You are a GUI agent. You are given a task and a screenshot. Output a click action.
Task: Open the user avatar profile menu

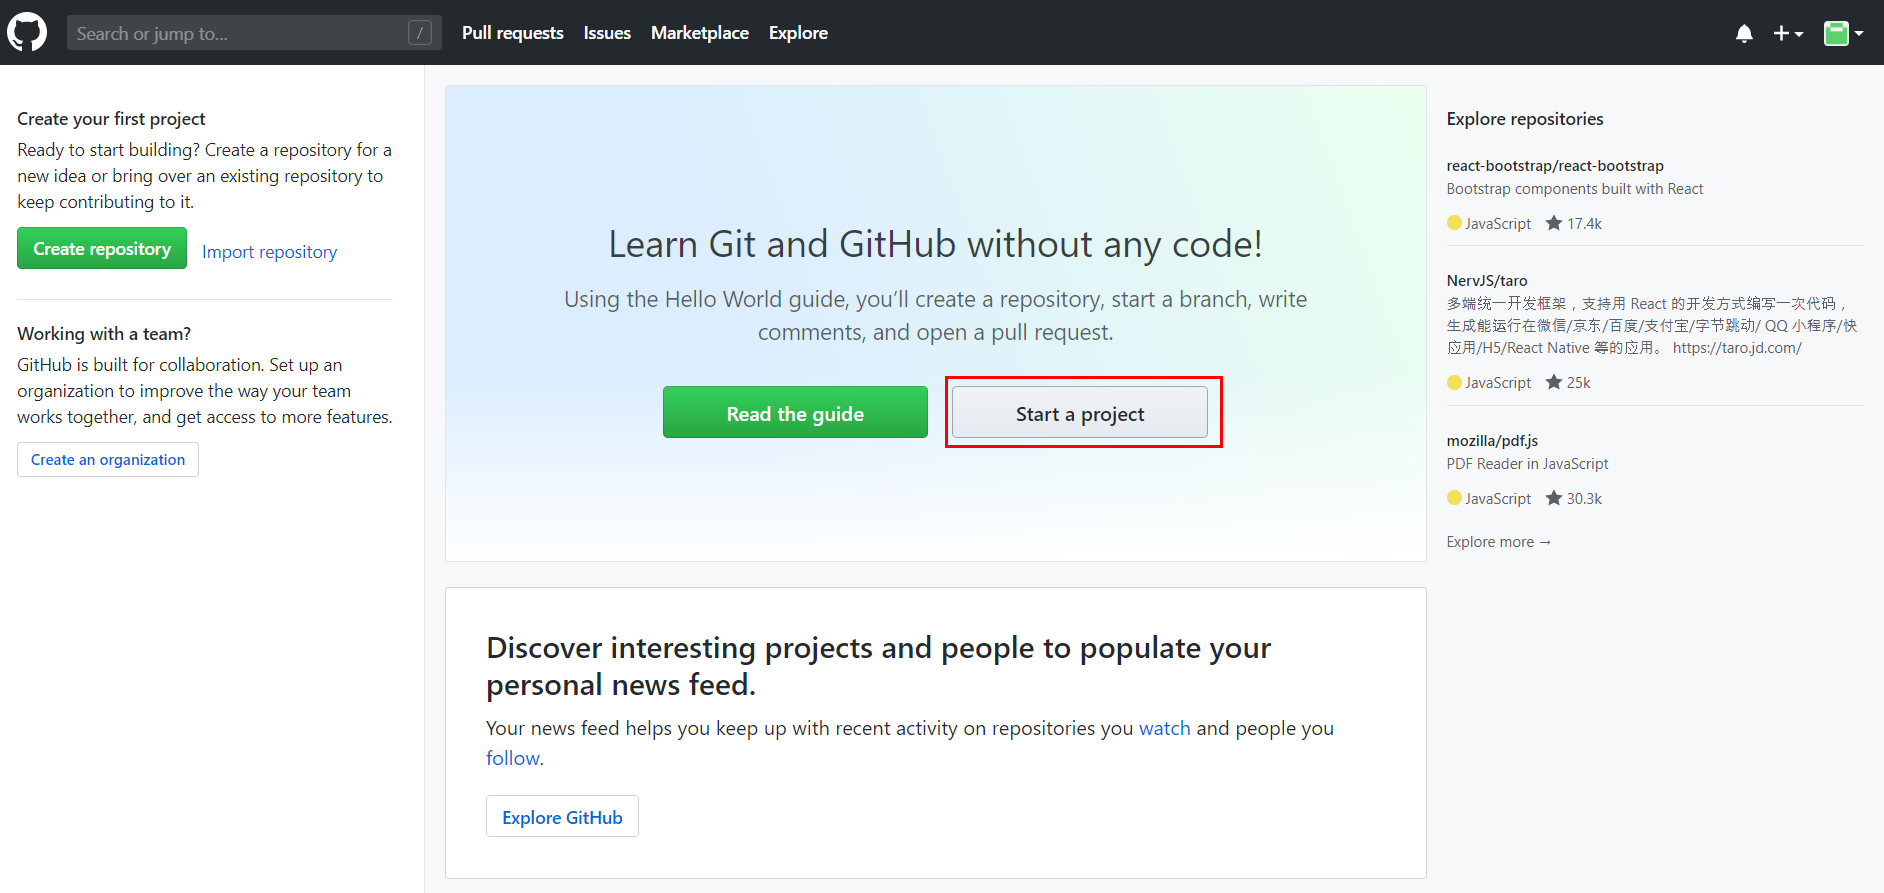tap(1843, 33)
